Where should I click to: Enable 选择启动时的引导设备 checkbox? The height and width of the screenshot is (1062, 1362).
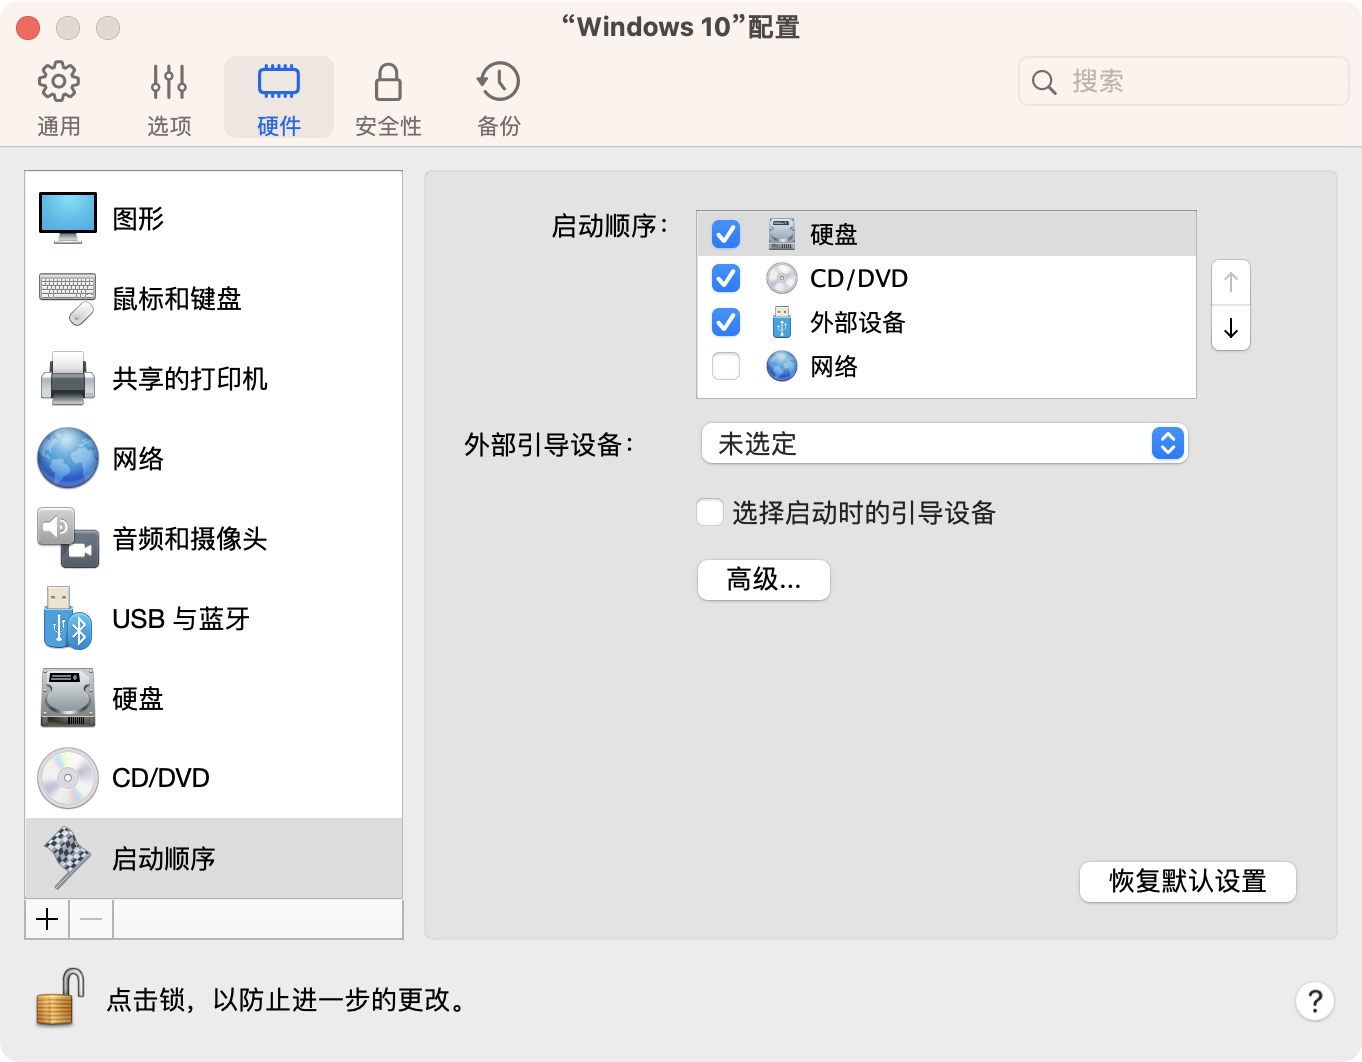pos(710,512)
